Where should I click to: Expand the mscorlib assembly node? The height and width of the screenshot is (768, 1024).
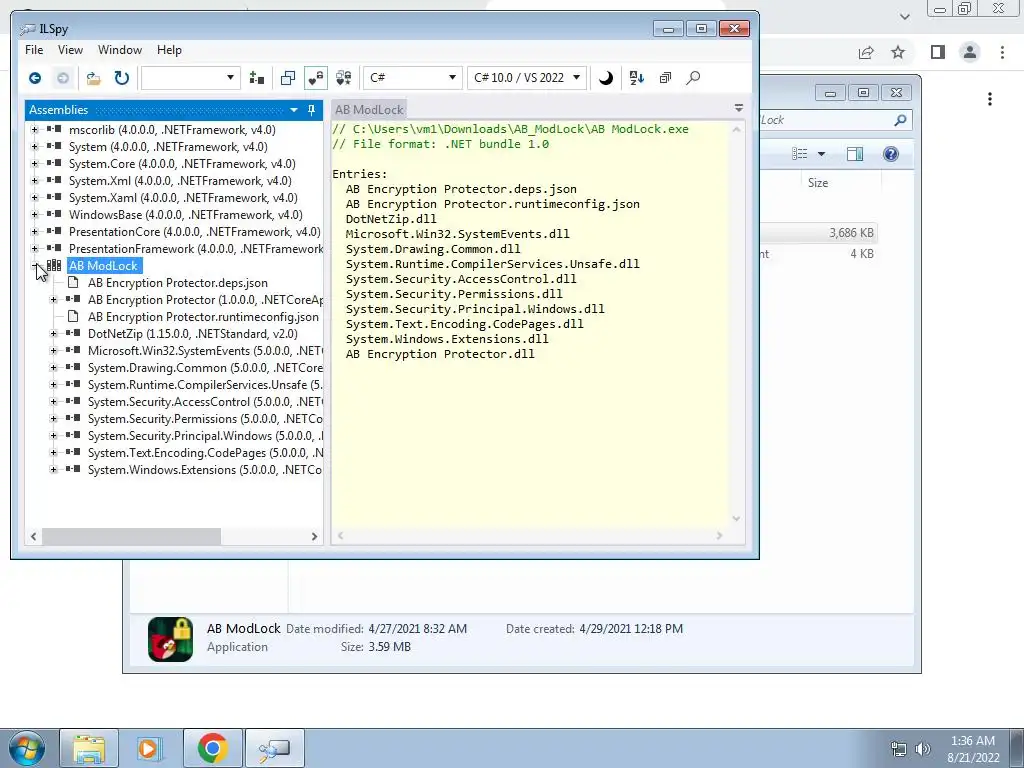tap(35, 129)
